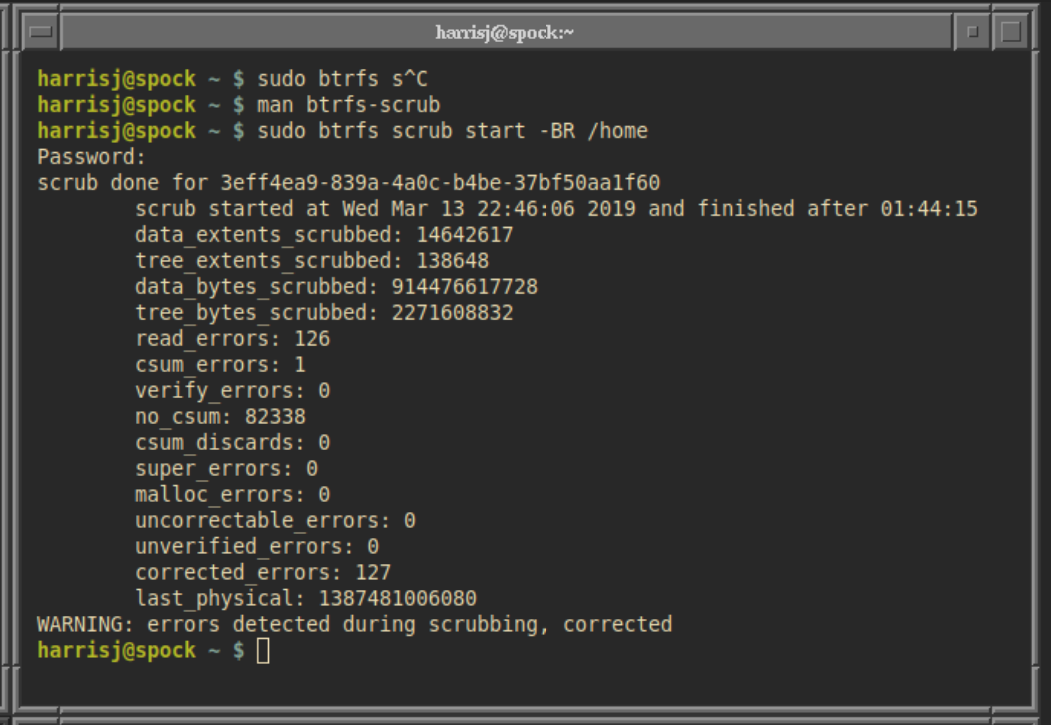Click the read_errors: 126 line
The height and width of the screenshot is (725, 1051).
pos(233,338)
